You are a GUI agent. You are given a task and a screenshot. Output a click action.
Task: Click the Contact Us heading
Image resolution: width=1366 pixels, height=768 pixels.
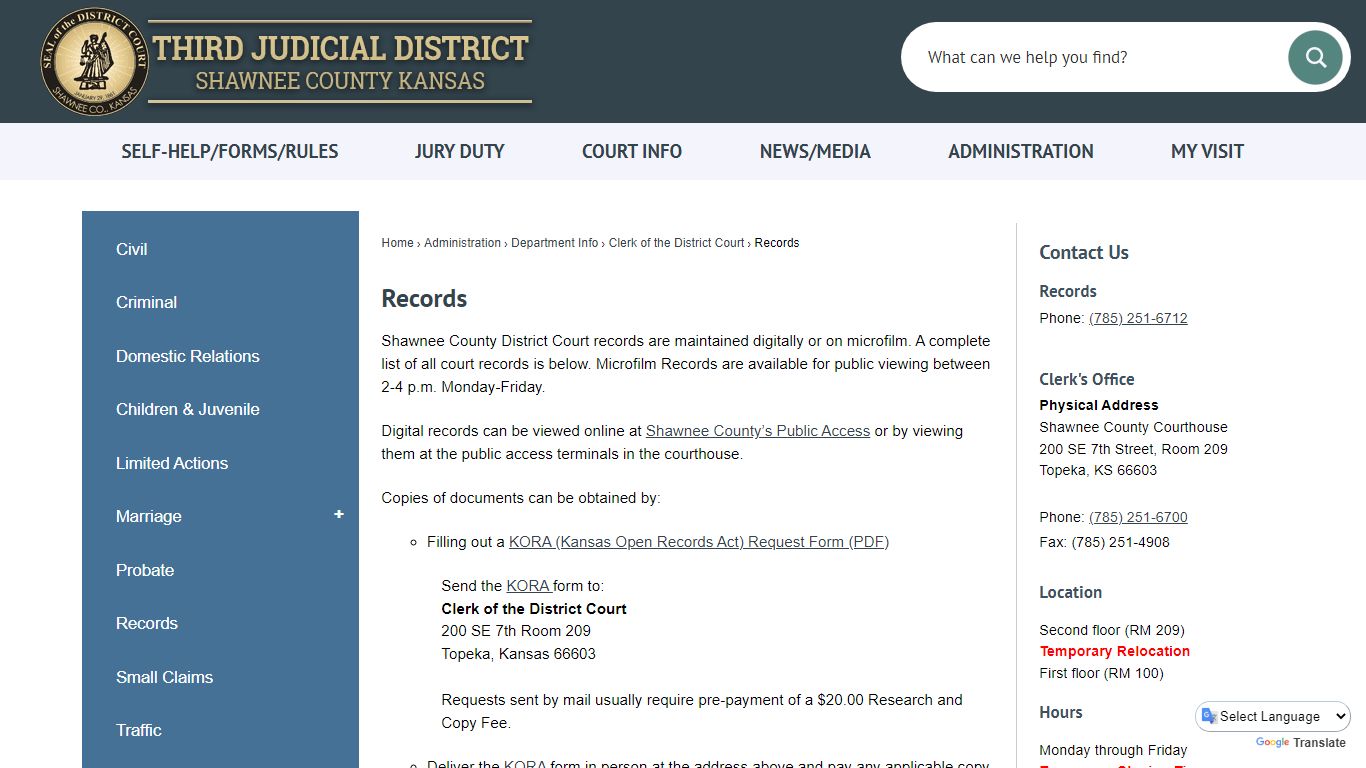coord(1084,253)
